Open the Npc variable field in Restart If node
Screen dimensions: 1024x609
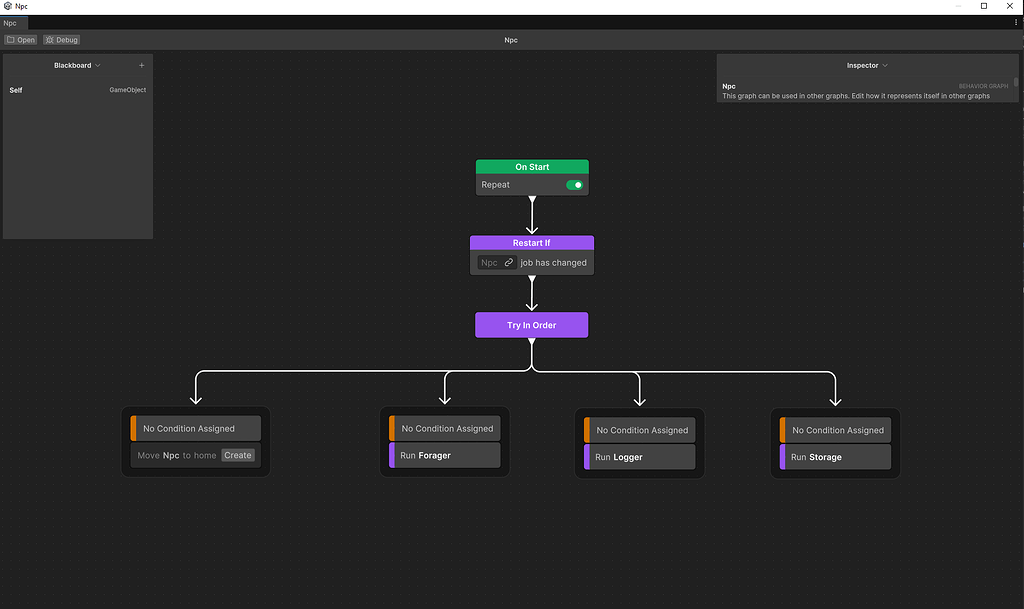pyautogui.click(x=490, y=262)
